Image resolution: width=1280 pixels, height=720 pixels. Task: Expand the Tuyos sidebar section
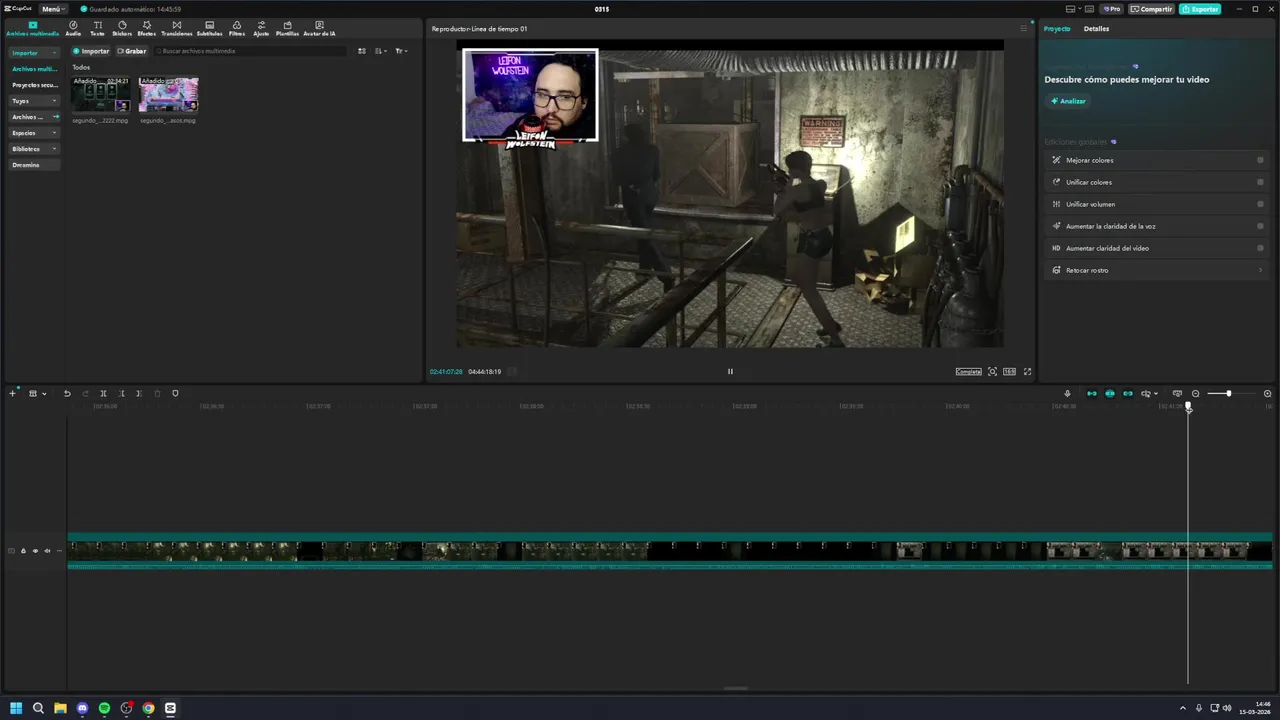coord(34,101)
